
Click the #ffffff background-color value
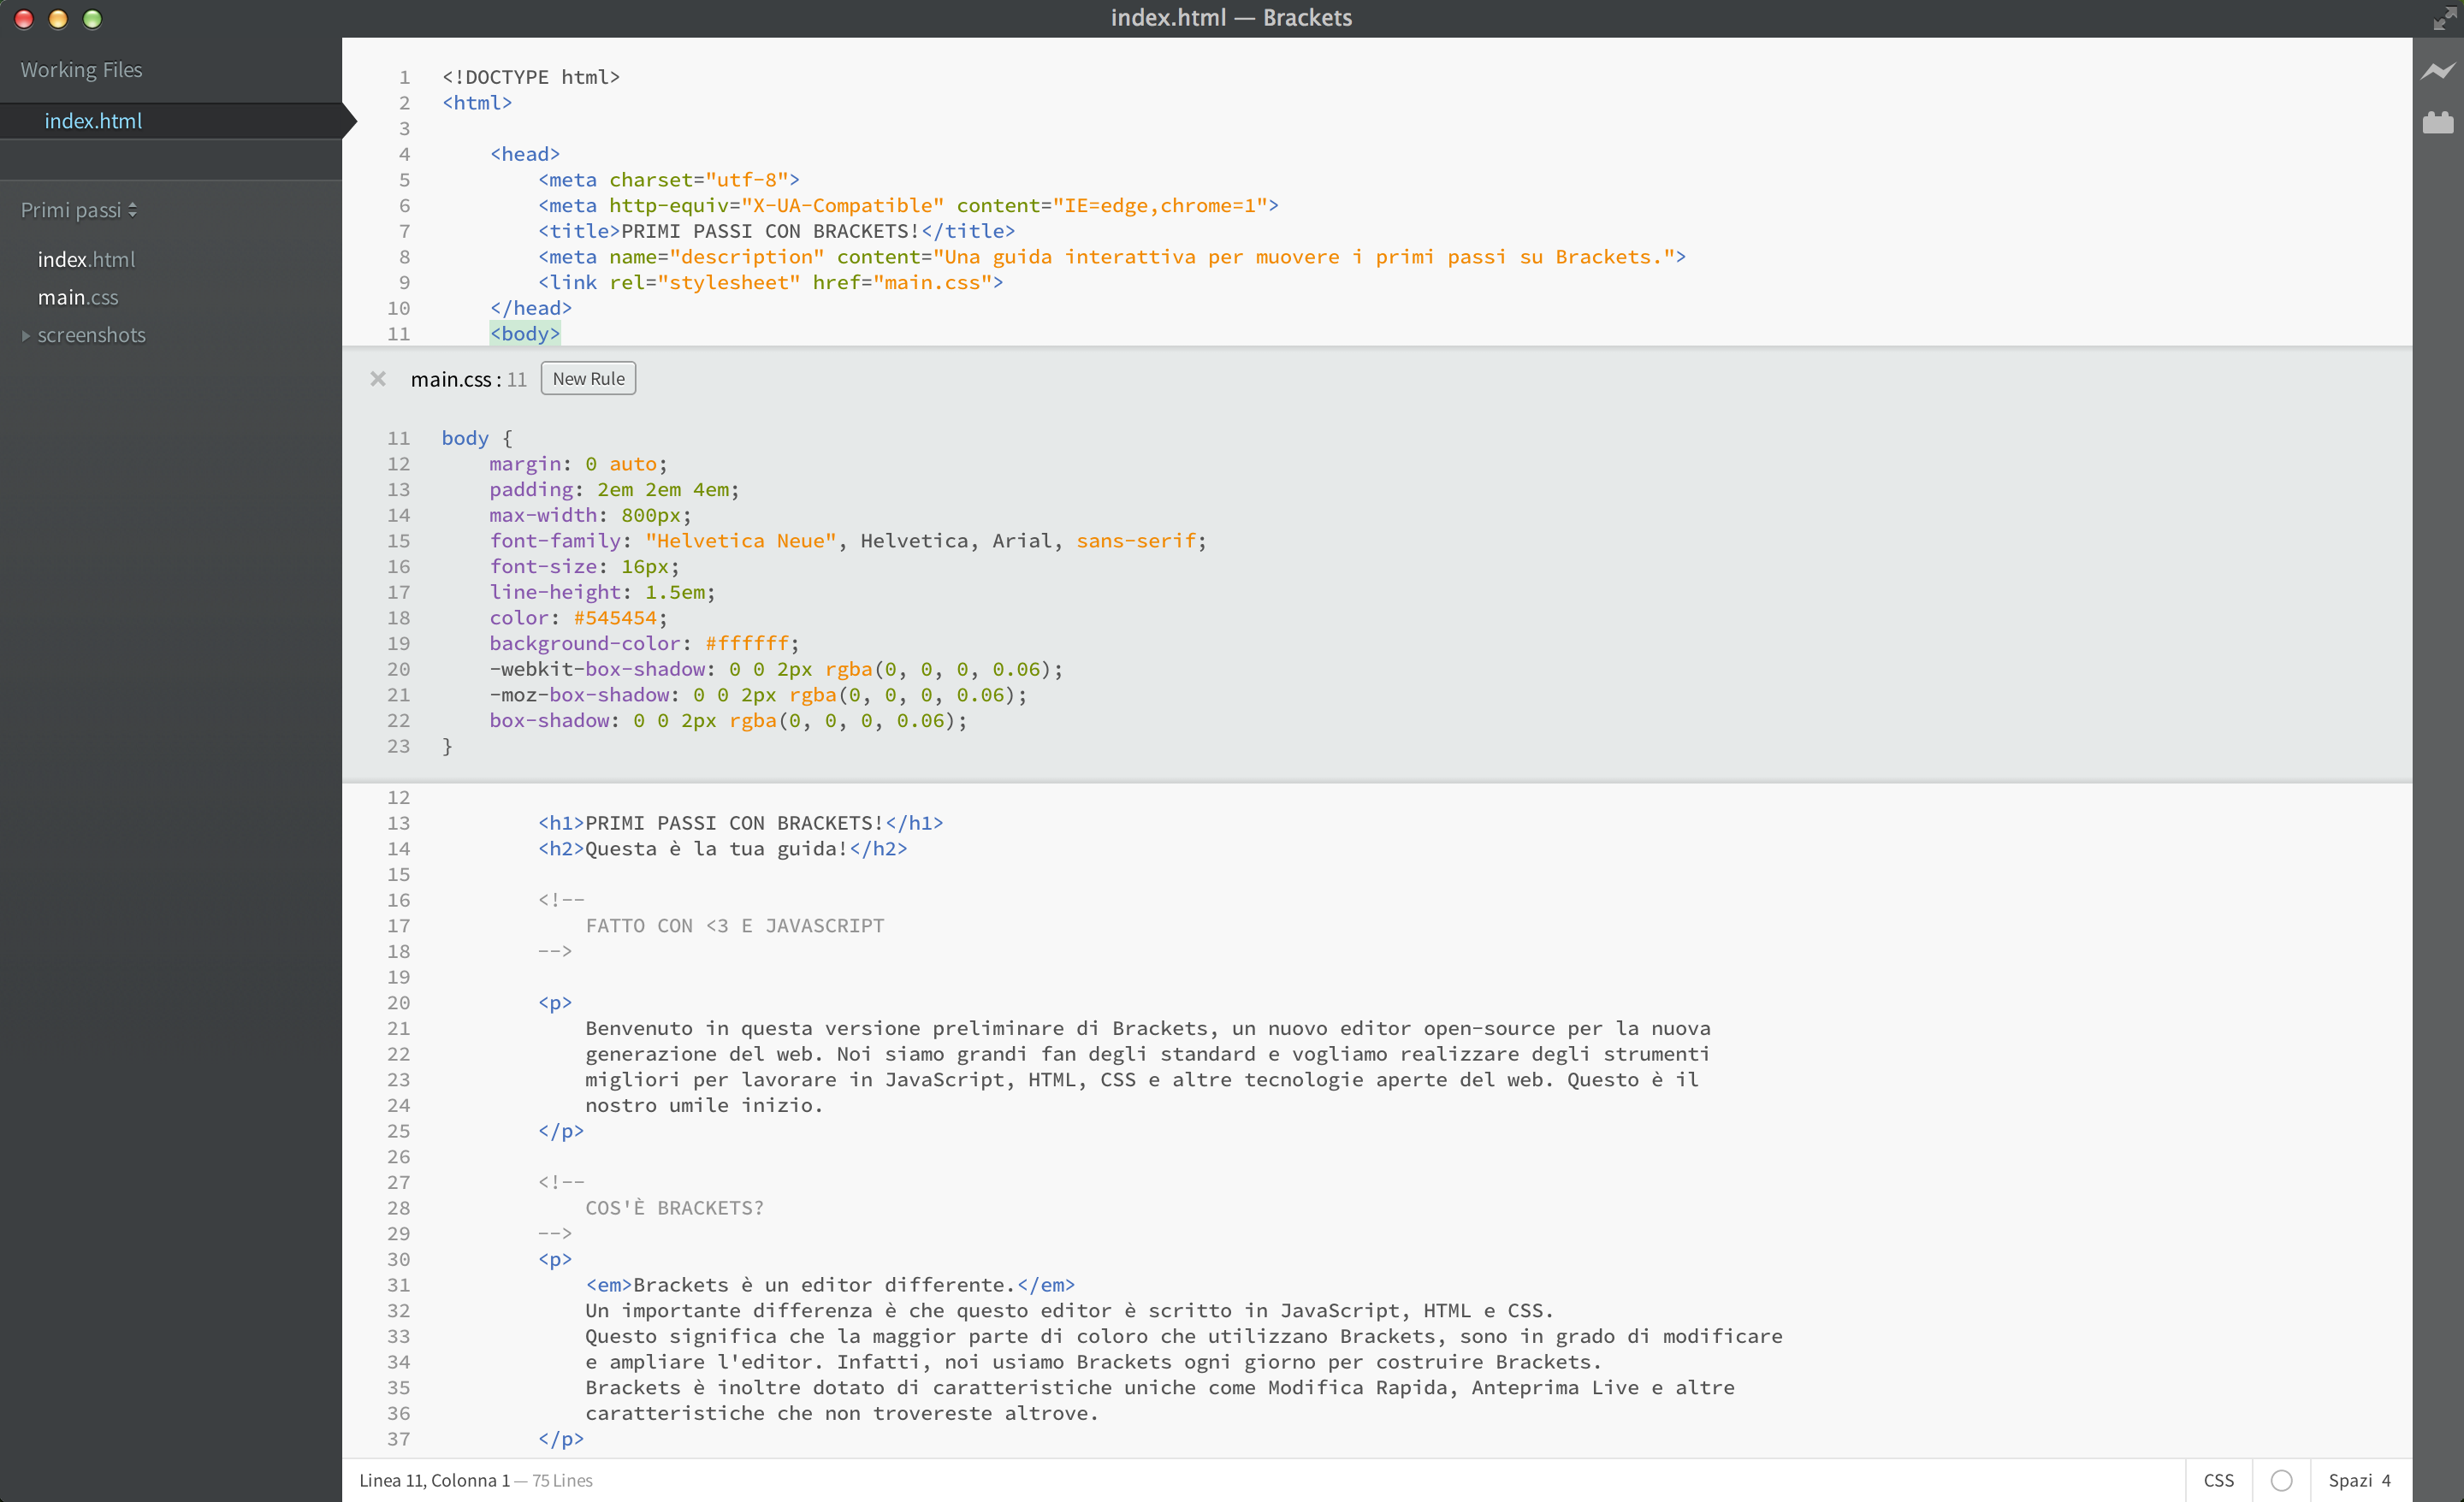click(746, 643)
